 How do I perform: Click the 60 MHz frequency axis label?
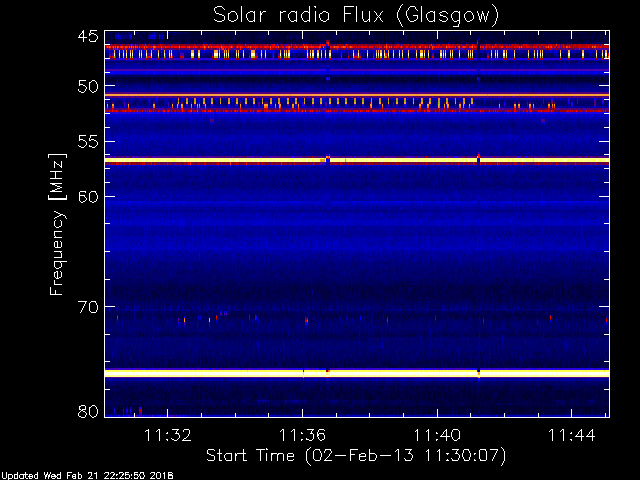point(88,197)
